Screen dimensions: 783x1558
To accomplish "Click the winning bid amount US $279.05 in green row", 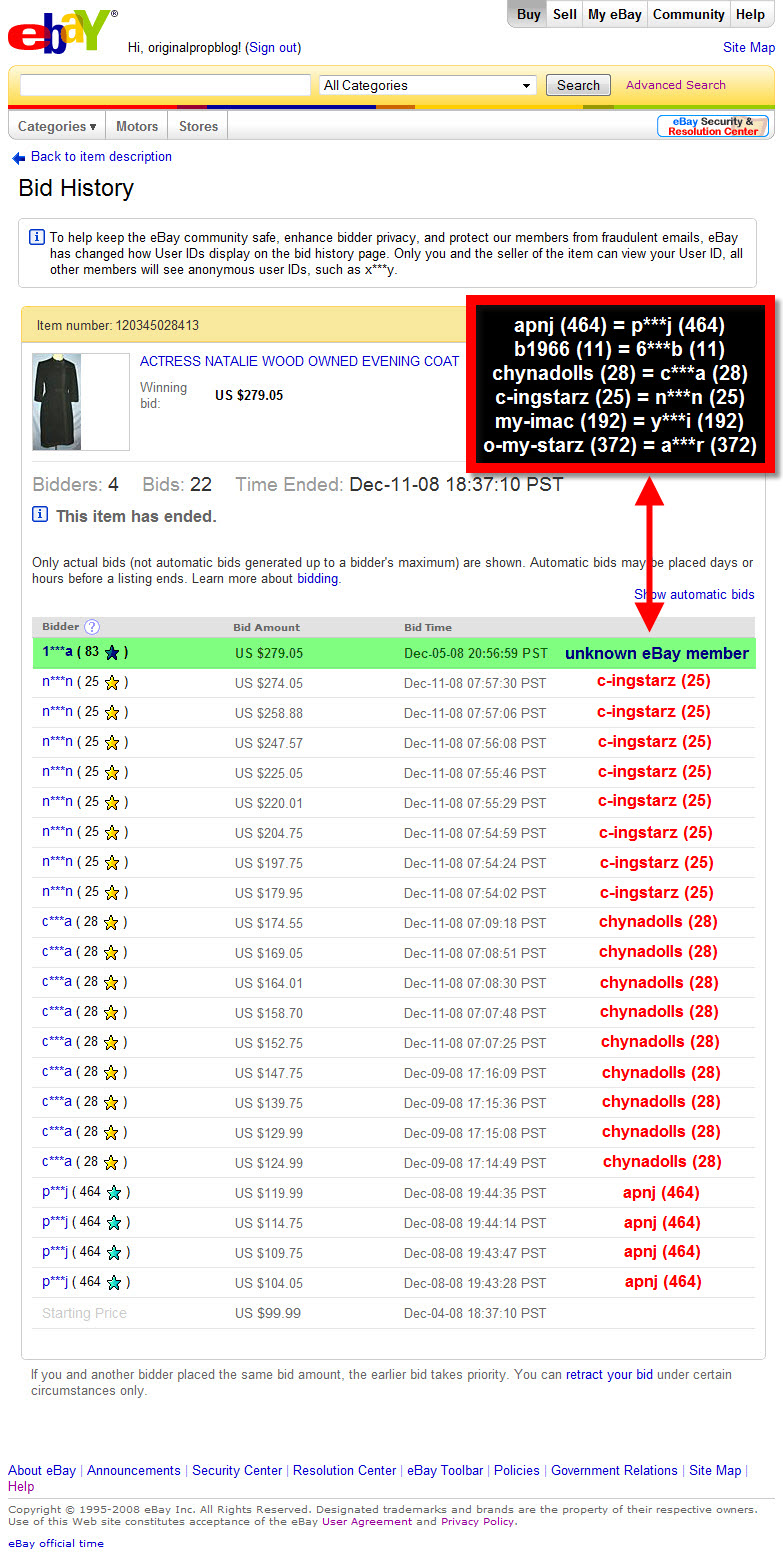I will [269, 653].
